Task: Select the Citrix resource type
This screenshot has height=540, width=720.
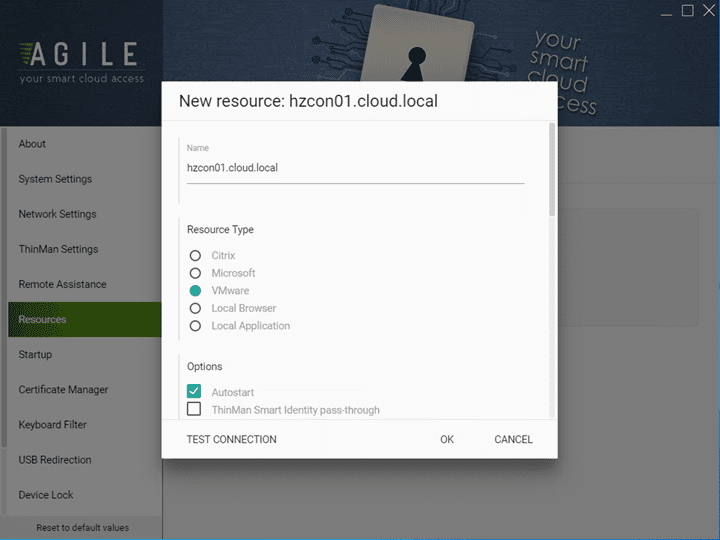Action: point(195,255)
